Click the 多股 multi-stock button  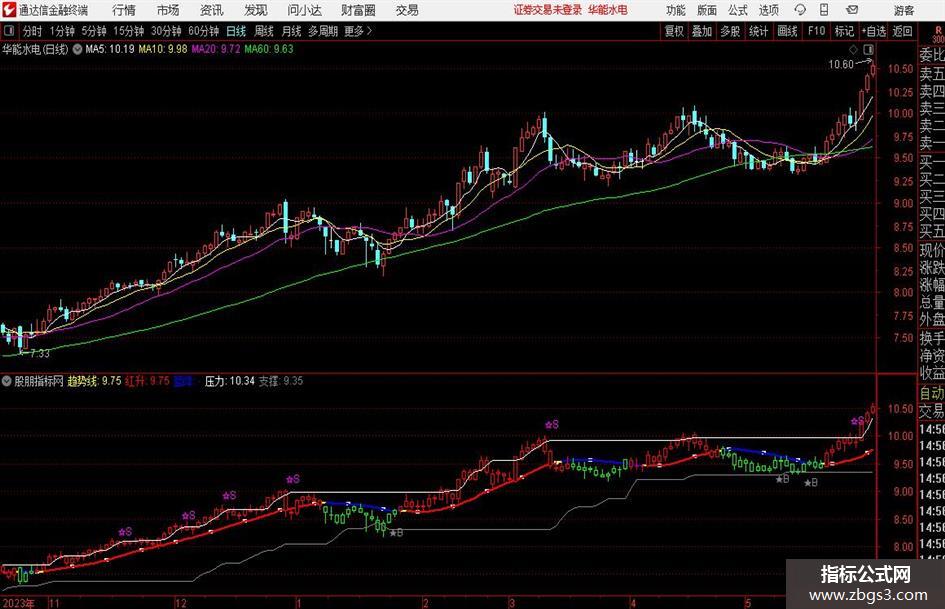point(730,31)
